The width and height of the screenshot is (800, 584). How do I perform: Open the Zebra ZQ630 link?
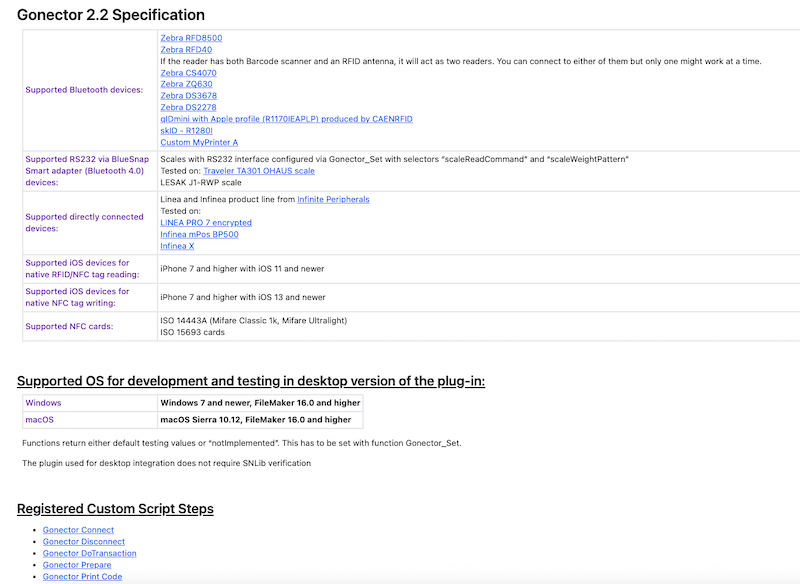[186, 84]
